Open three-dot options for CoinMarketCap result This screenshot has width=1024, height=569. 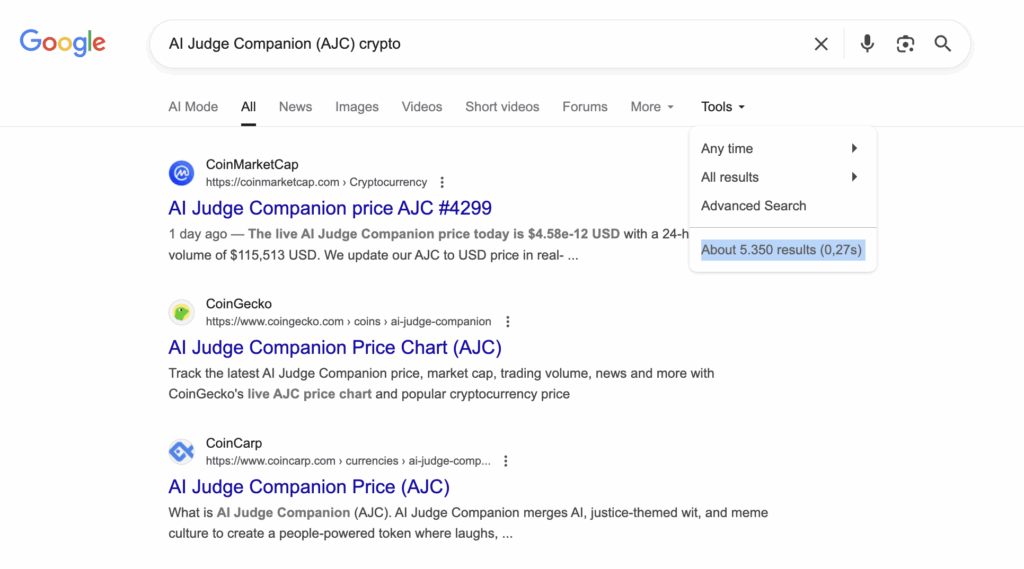(x=442, y=183)
